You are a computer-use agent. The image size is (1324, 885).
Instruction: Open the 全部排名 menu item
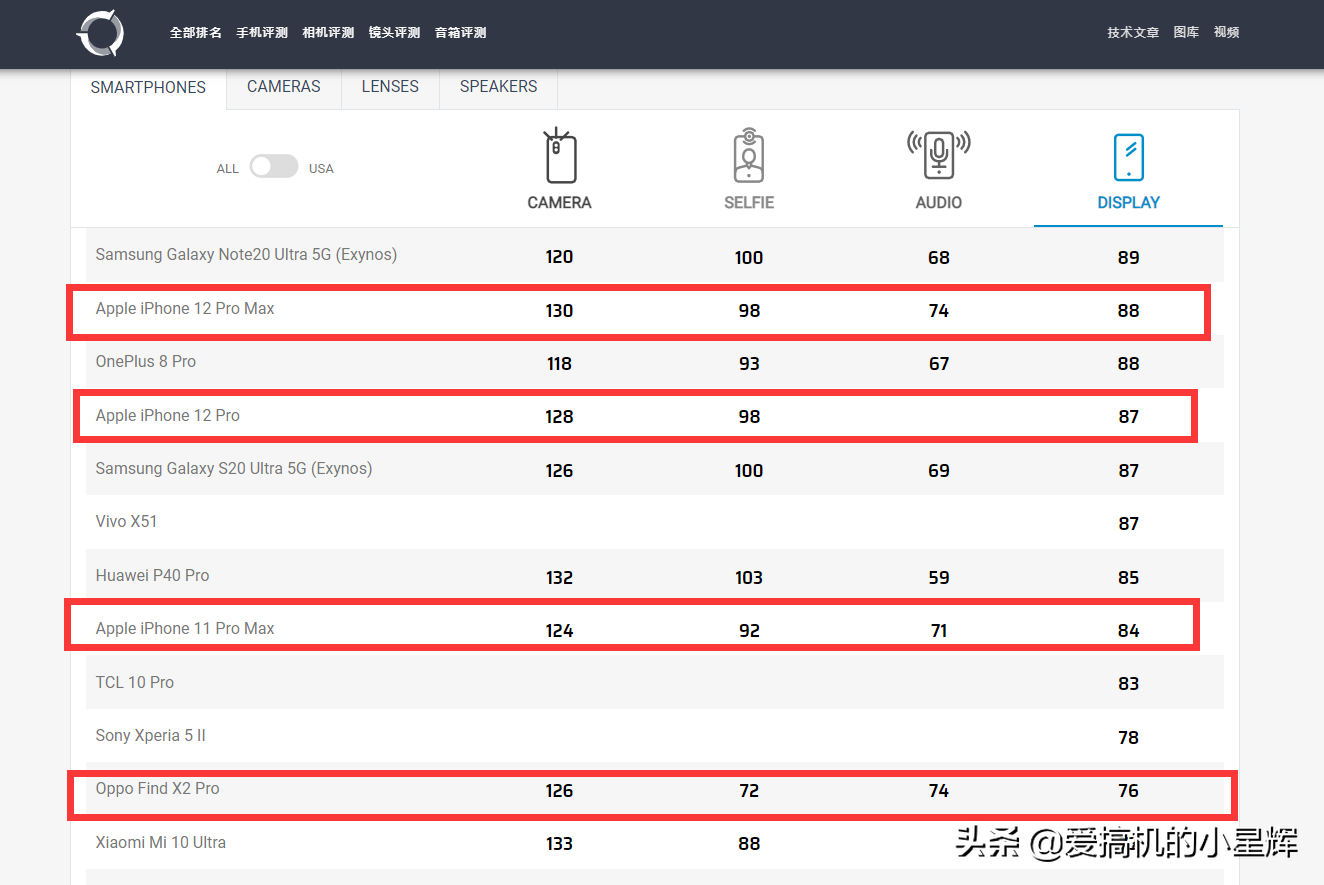[195, 32]
